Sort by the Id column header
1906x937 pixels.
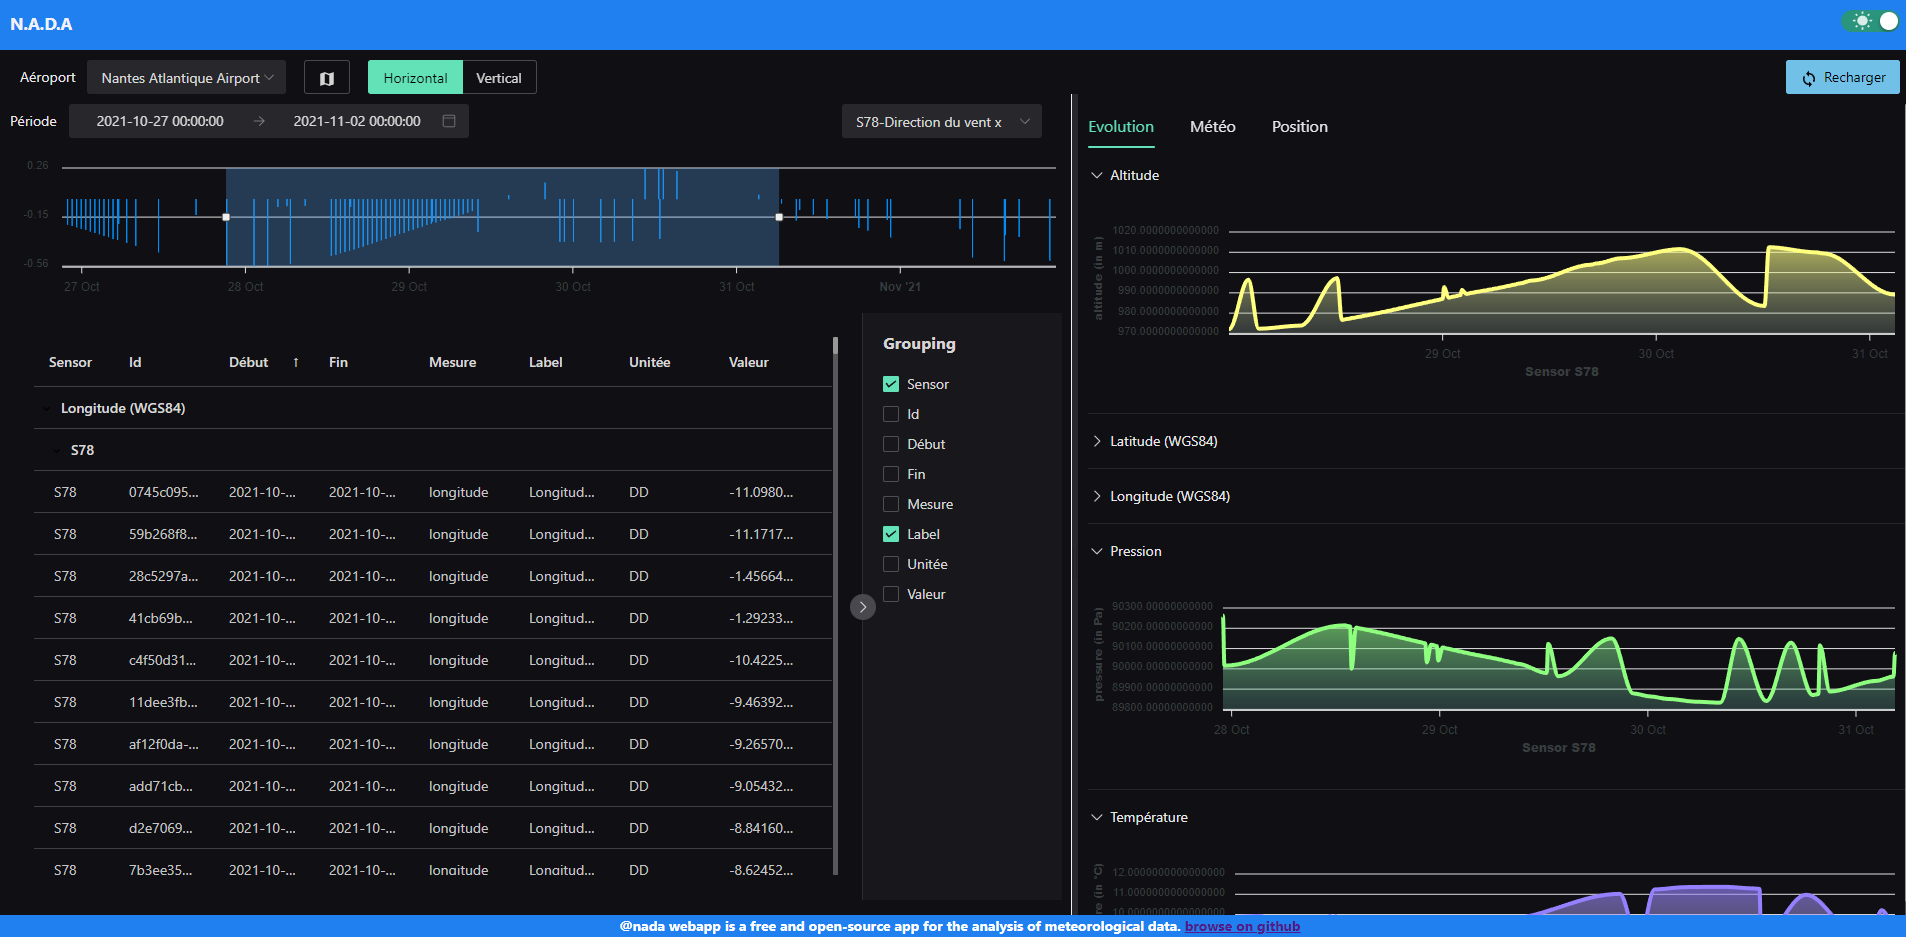click(x=135, y=362)
